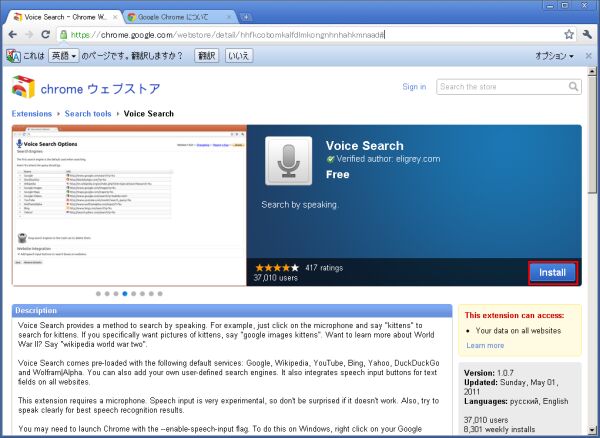The image size is (600, 438).
Task: Click the Chrome Web Store logo
Action: (x=23, y=87)
